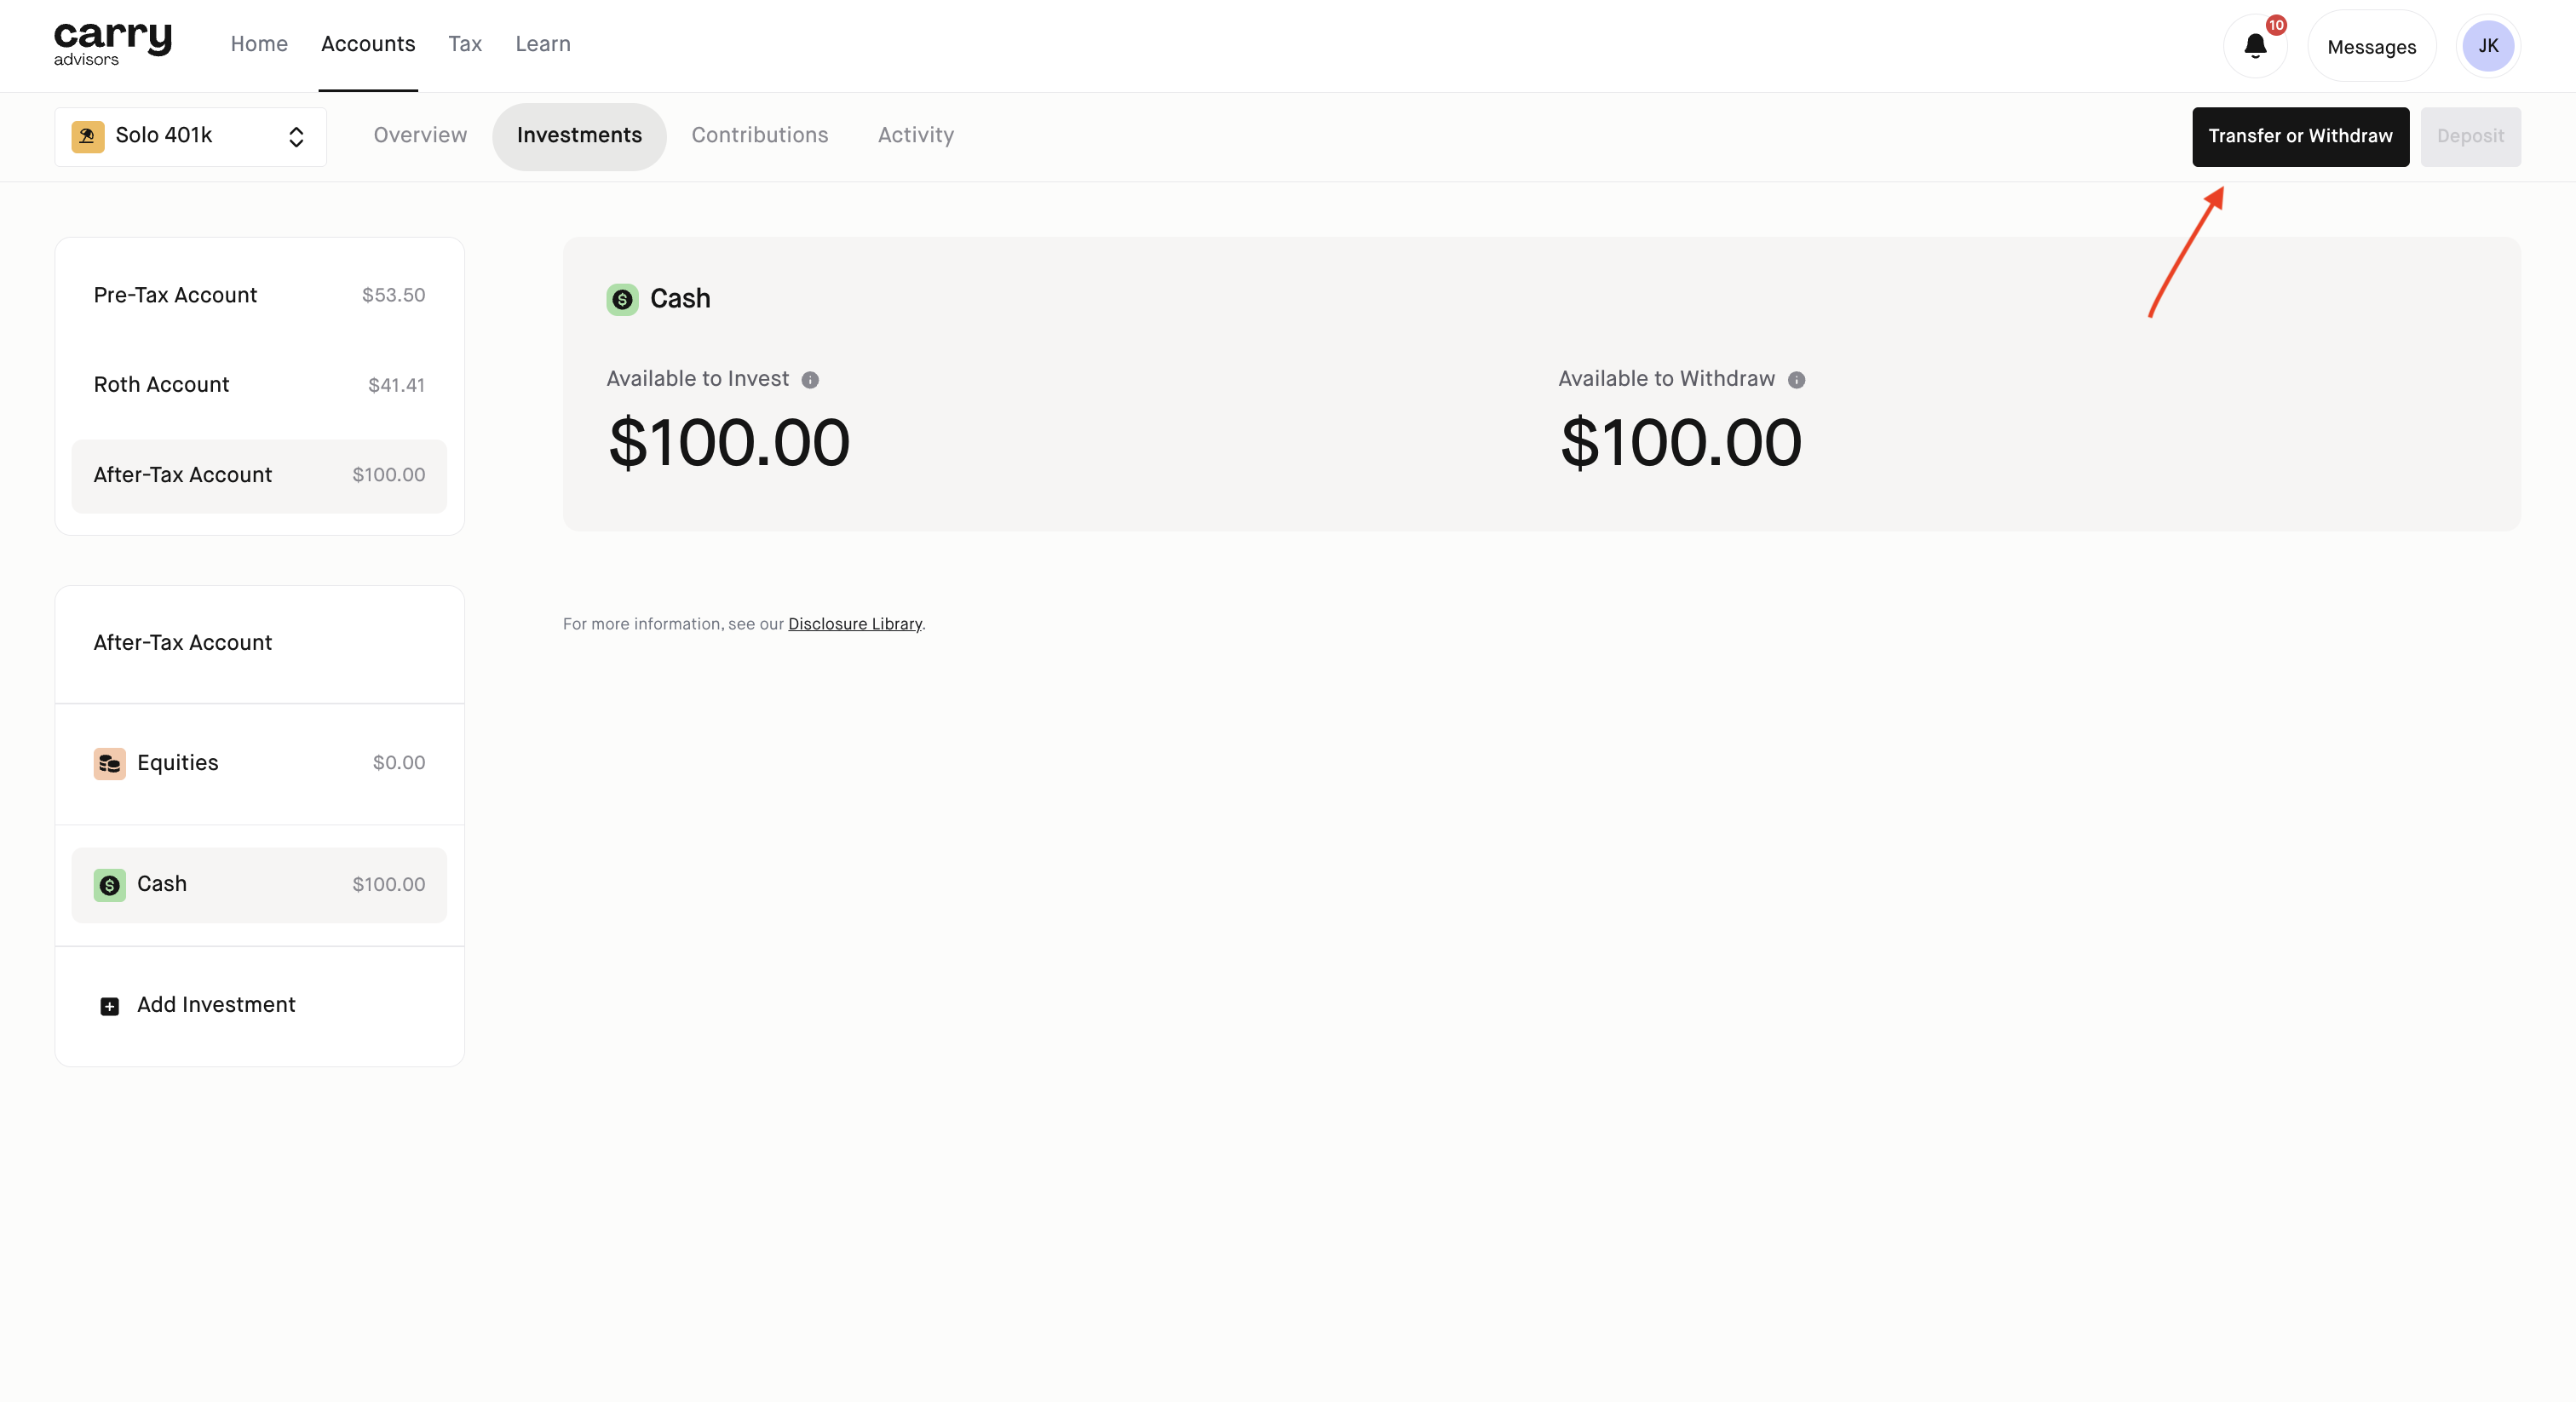
Task: Click Transfer or Withdraw button
Action: [2299, 136]
